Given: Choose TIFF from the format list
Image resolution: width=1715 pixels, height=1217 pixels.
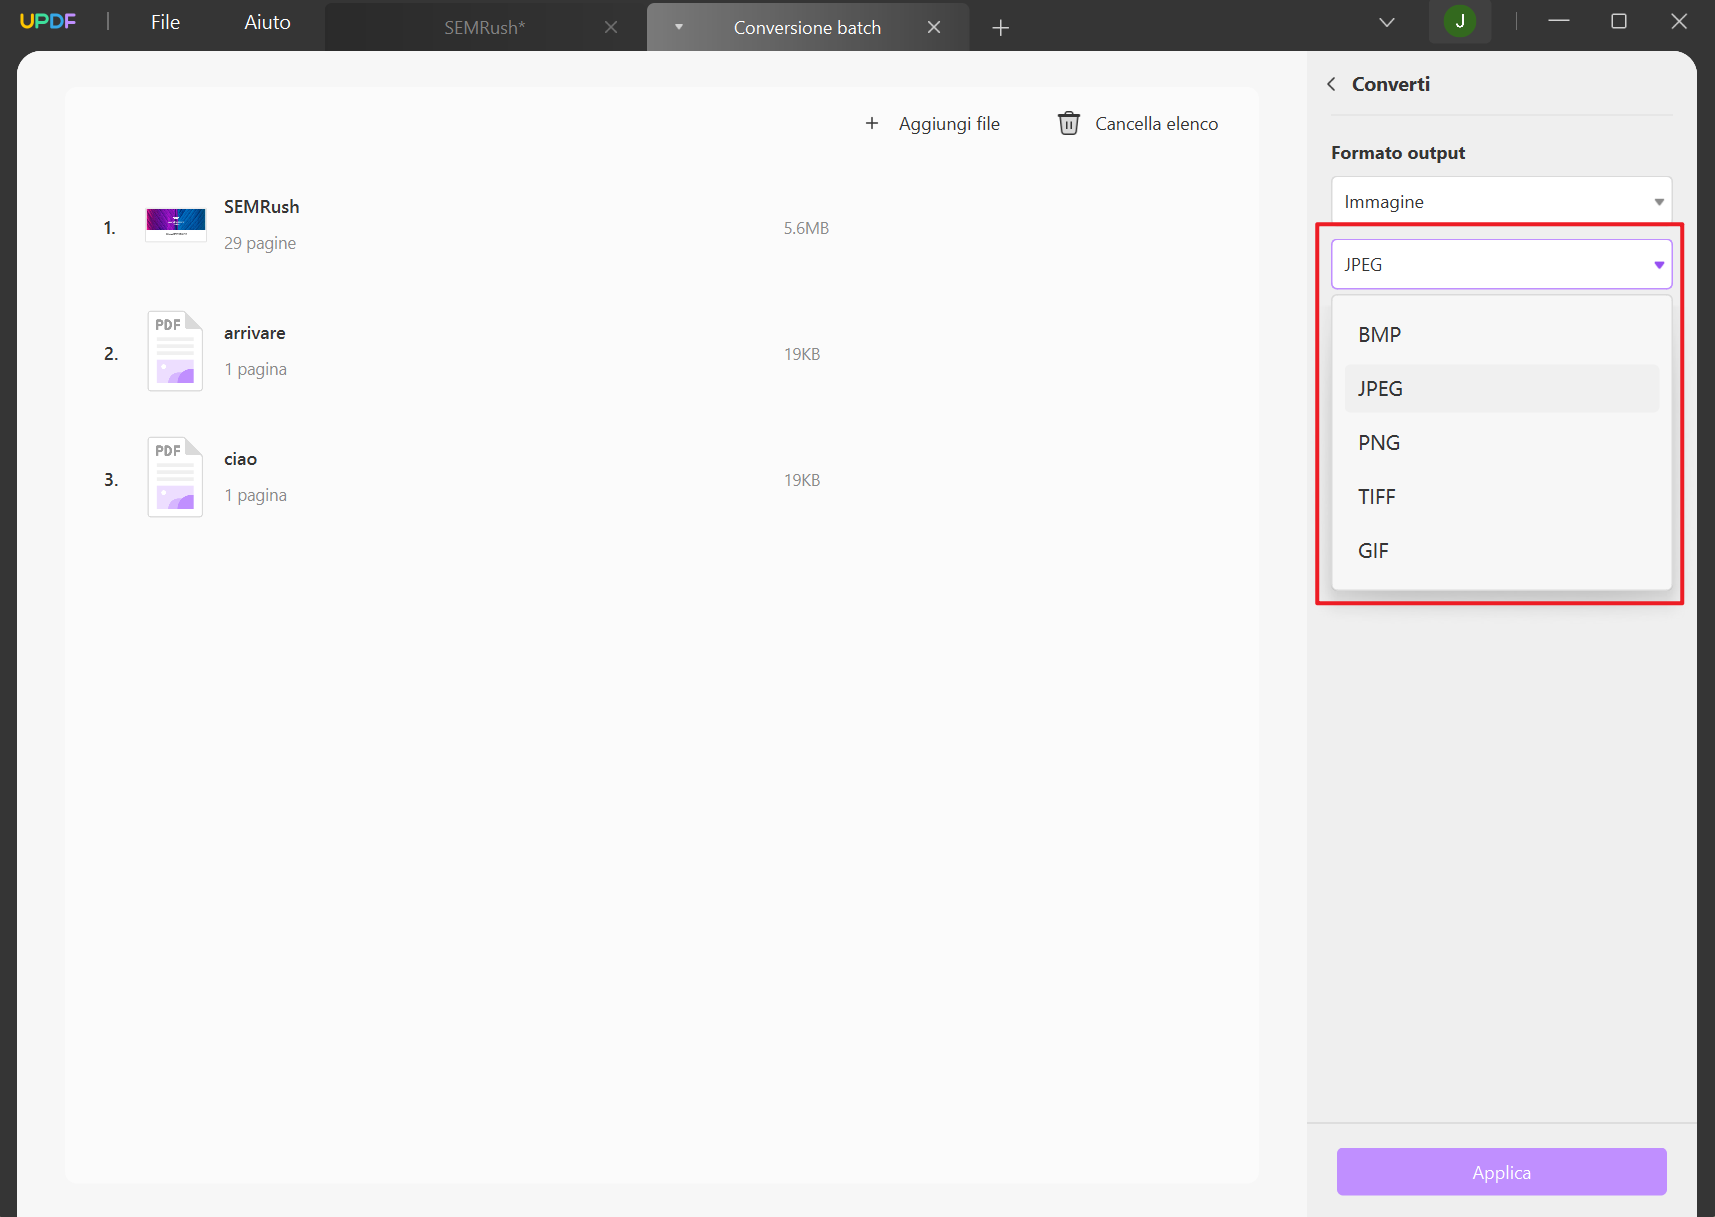Looking at the screenshot, I should (1501, 497).
